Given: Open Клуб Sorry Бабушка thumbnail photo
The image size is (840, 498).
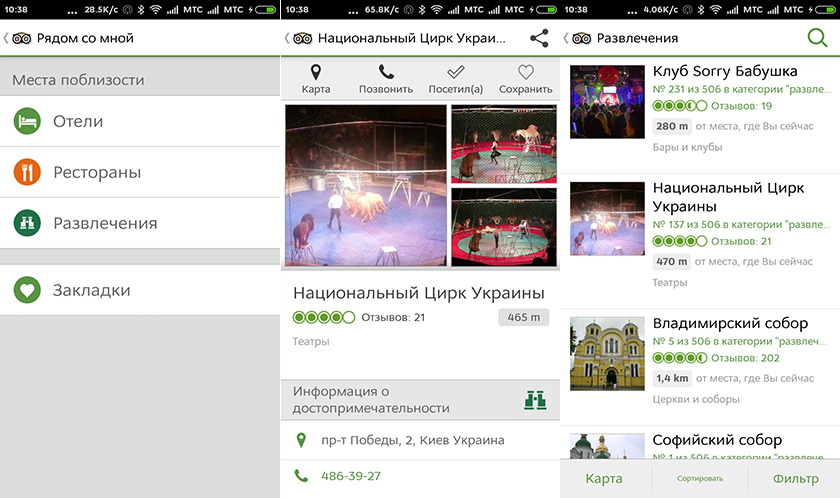Looking at the screenshot, I should pos(607,102).
